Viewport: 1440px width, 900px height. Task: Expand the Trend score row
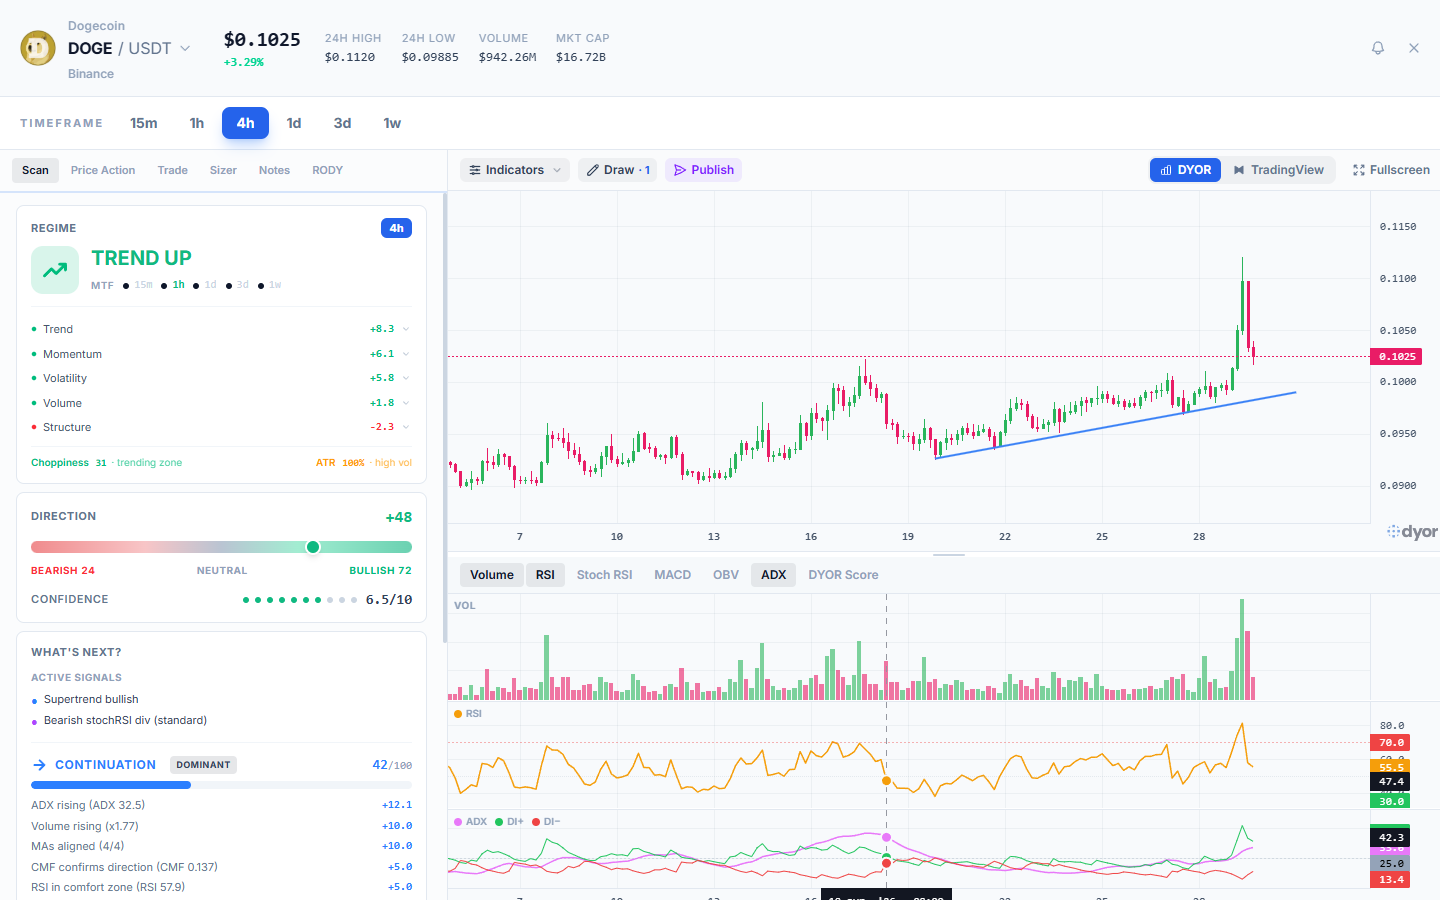(x=405, y=329)
